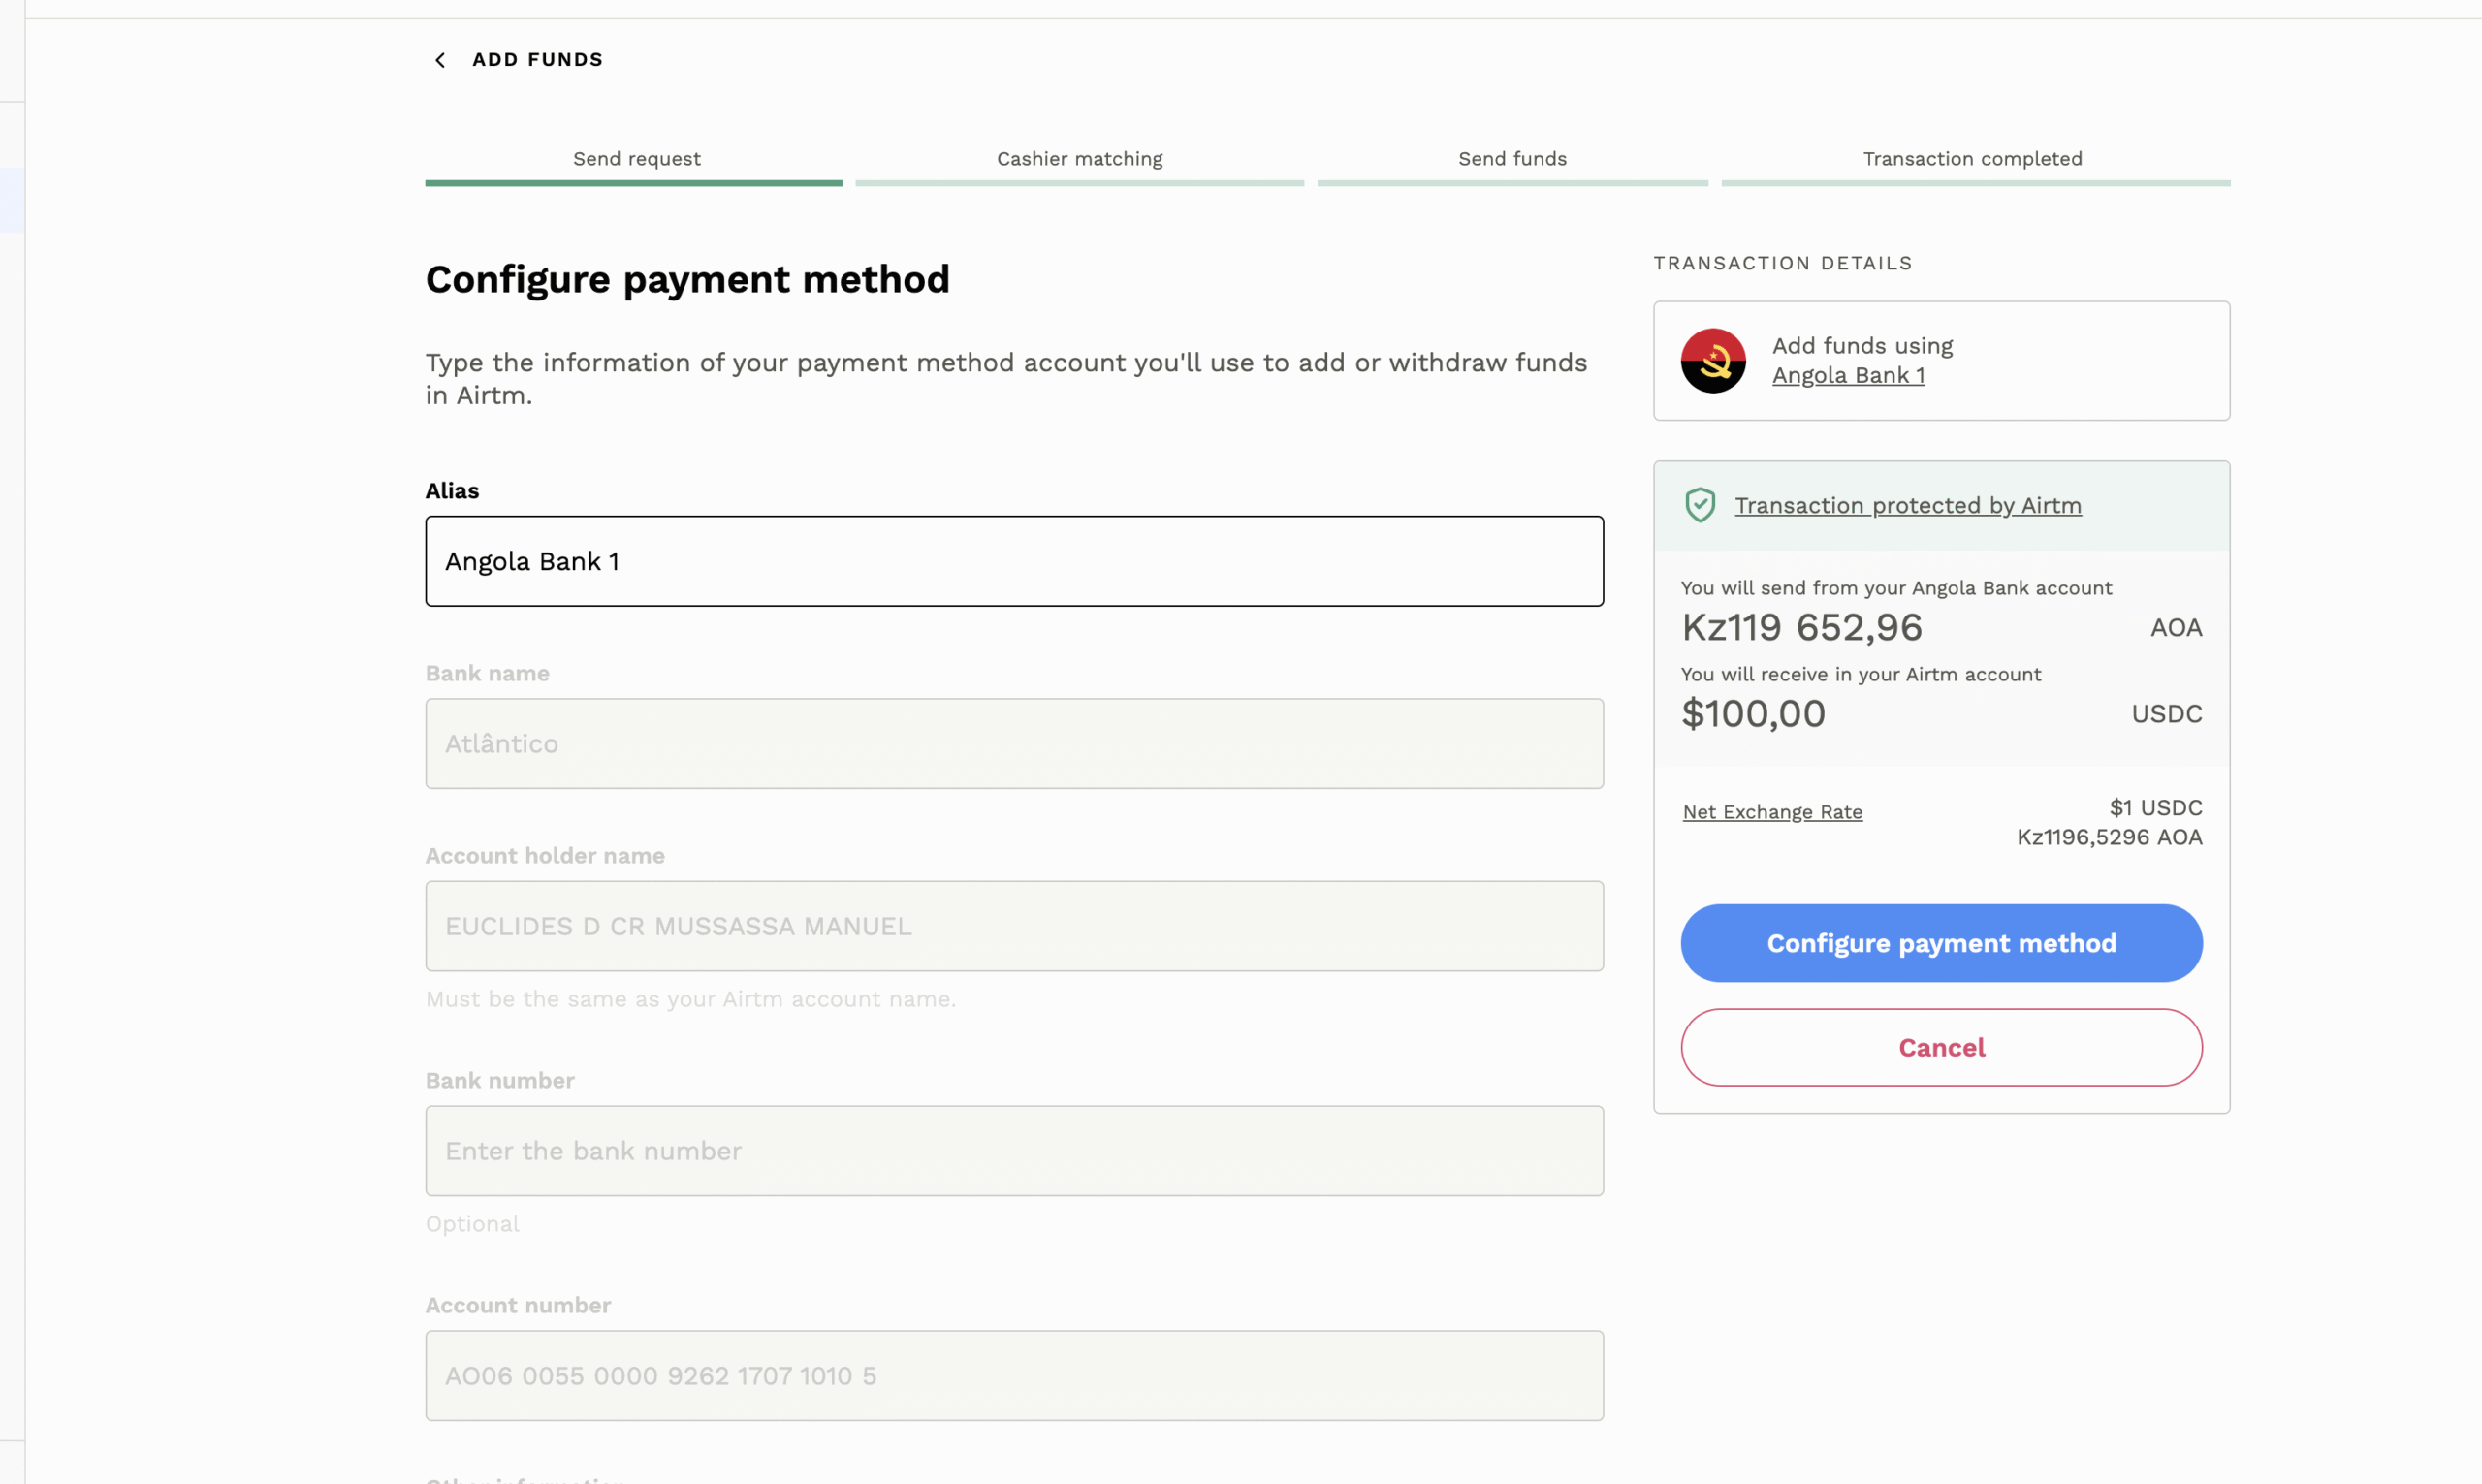Click the USDC currency label
This screenshot has height=1484, width=2482.
(2166, 714)
